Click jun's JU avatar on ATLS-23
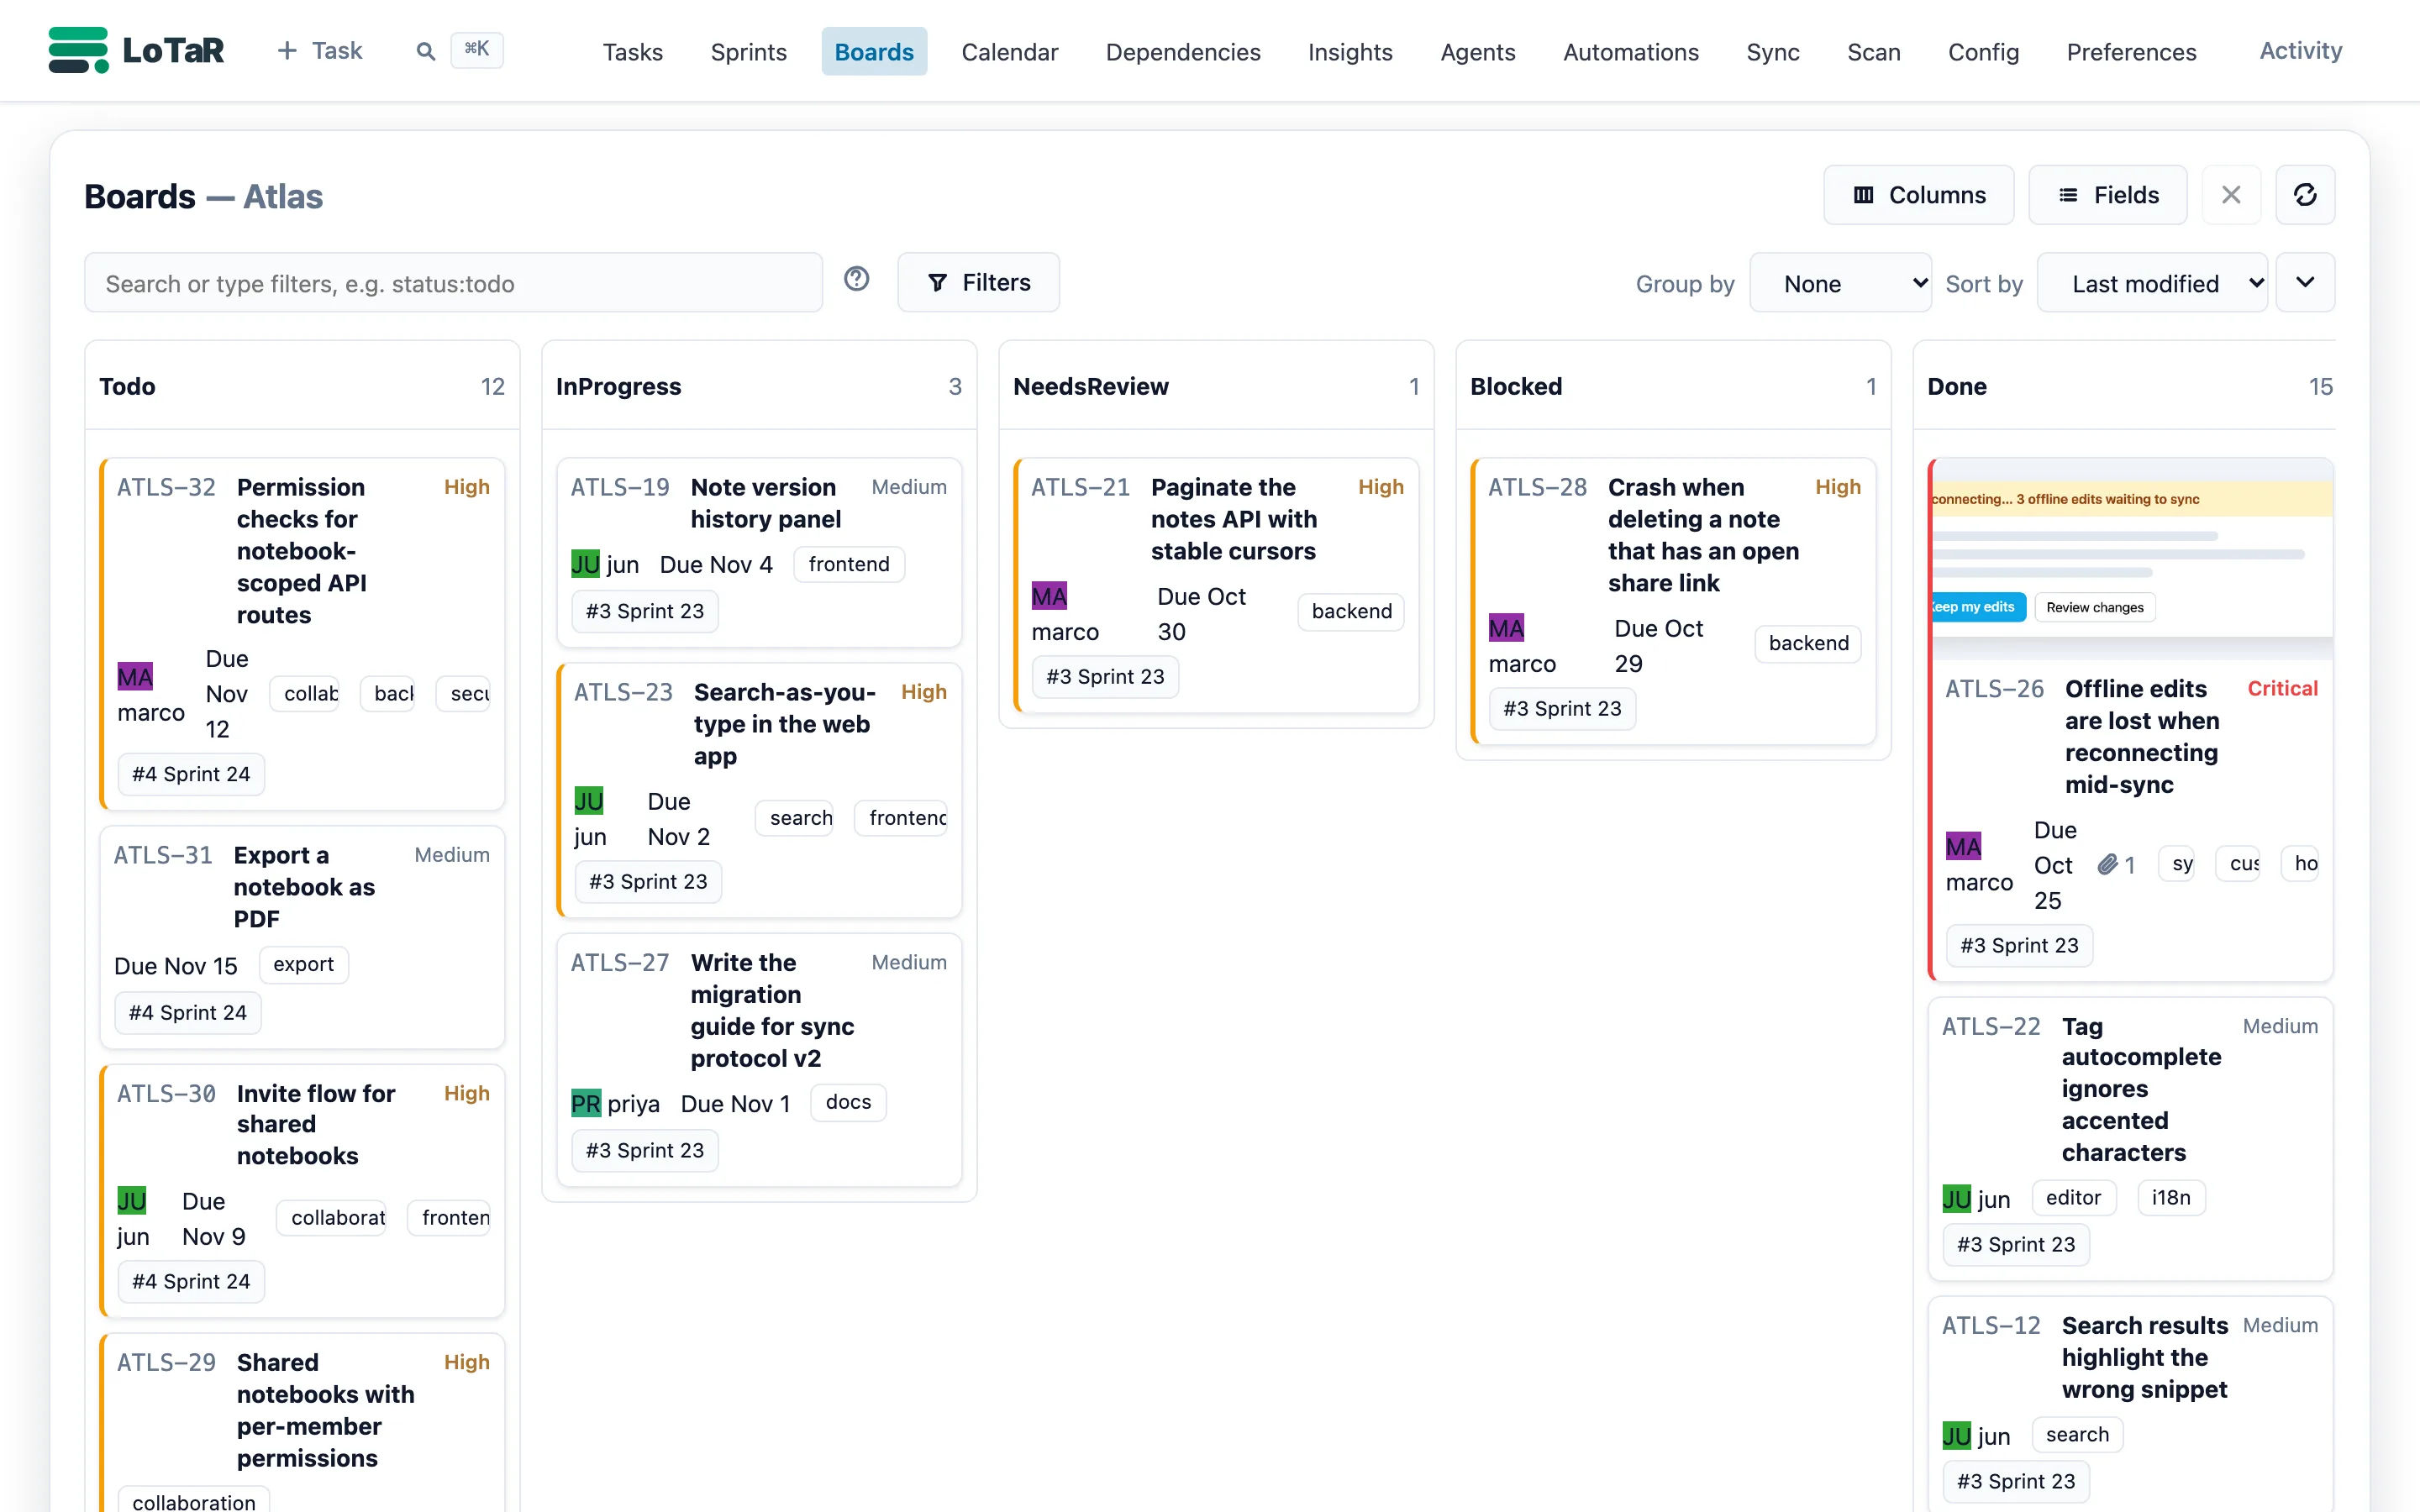 (589, 801)
